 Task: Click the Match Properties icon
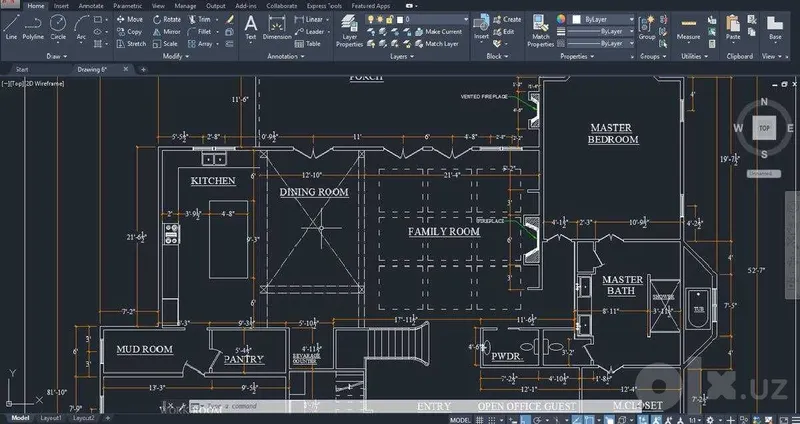point(540,31)
